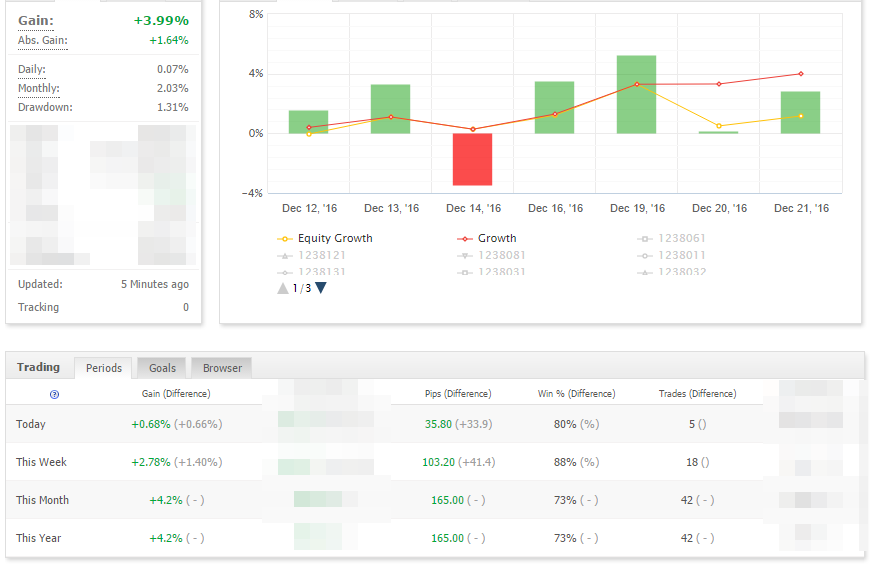Click the Abs. Gain label
Screen dimensions: 871x566
43,41
